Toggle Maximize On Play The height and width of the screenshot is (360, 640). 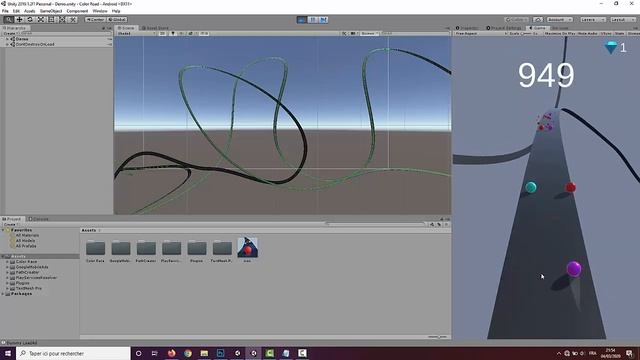tap(560, 33)
